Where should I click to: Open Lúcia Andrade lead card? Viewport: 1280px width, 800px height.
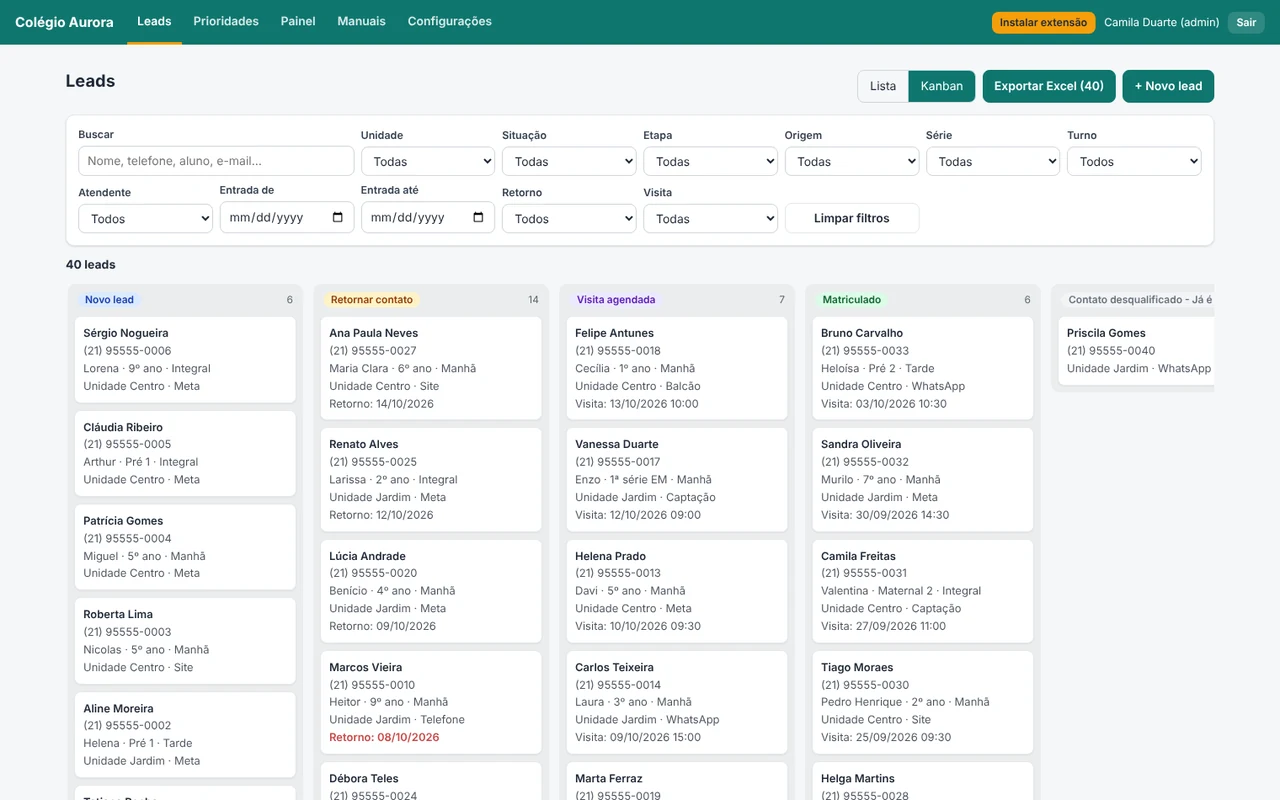pos(431,591)
